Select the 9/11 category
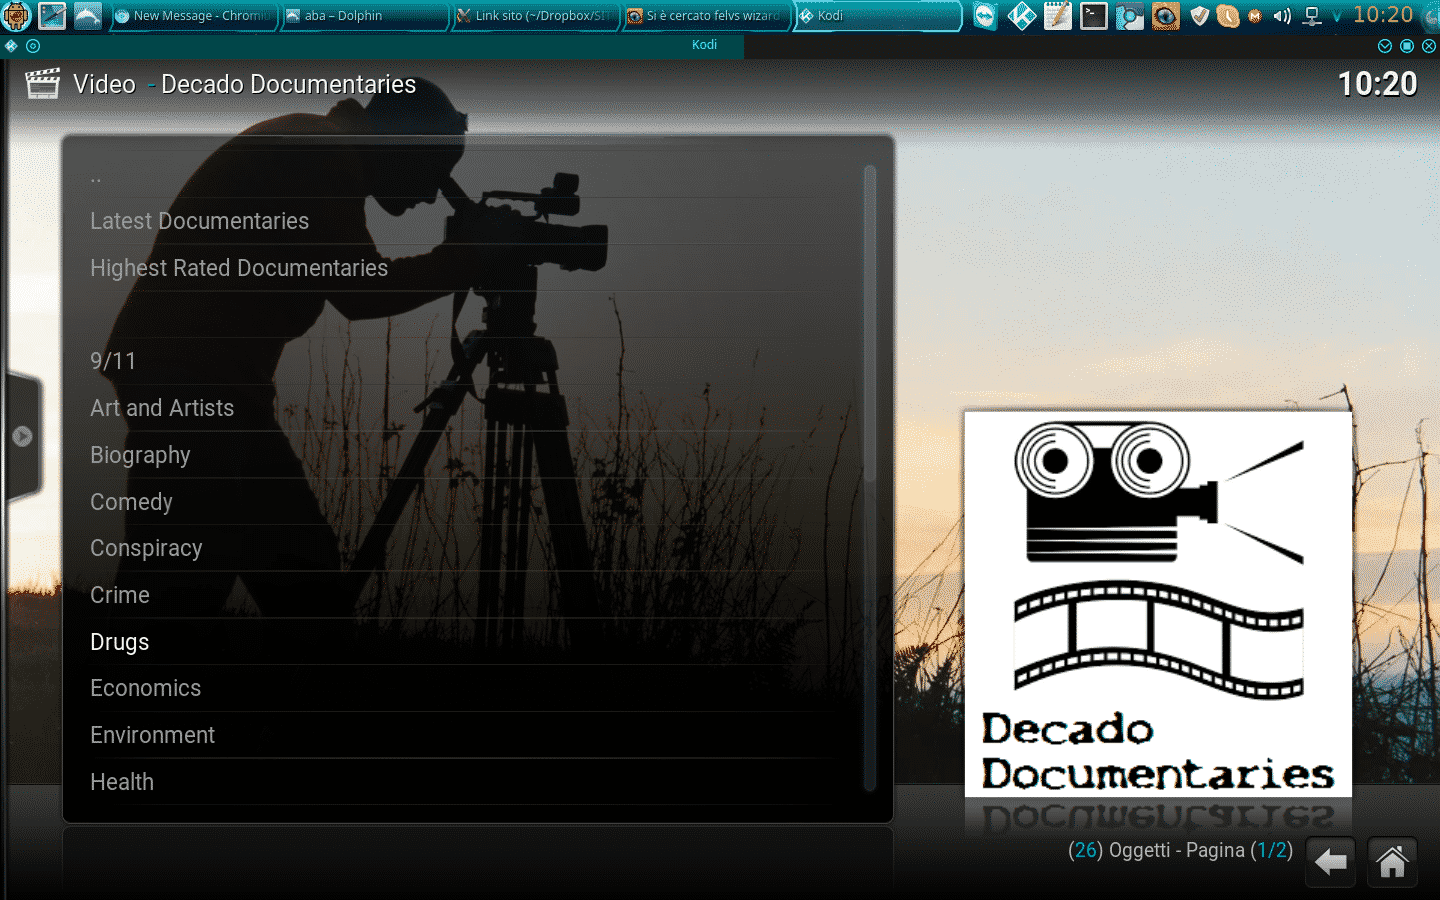1440x900 pixels. tap(463, 361)
